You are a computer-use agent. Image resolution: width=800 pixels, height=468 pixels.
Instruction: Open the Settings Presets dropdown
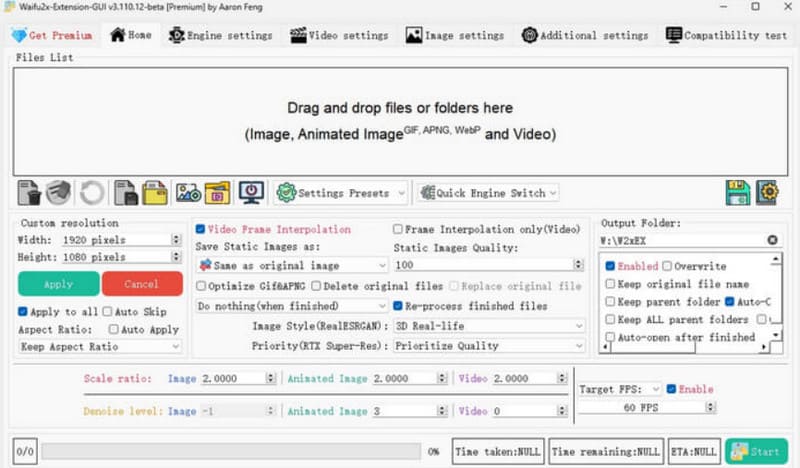tap(342, 193)
